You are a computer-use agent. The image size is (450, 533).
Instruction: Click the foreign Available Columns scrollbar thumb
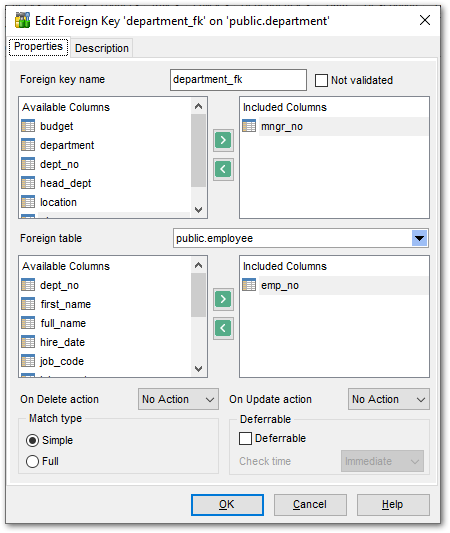pos(198,295)
